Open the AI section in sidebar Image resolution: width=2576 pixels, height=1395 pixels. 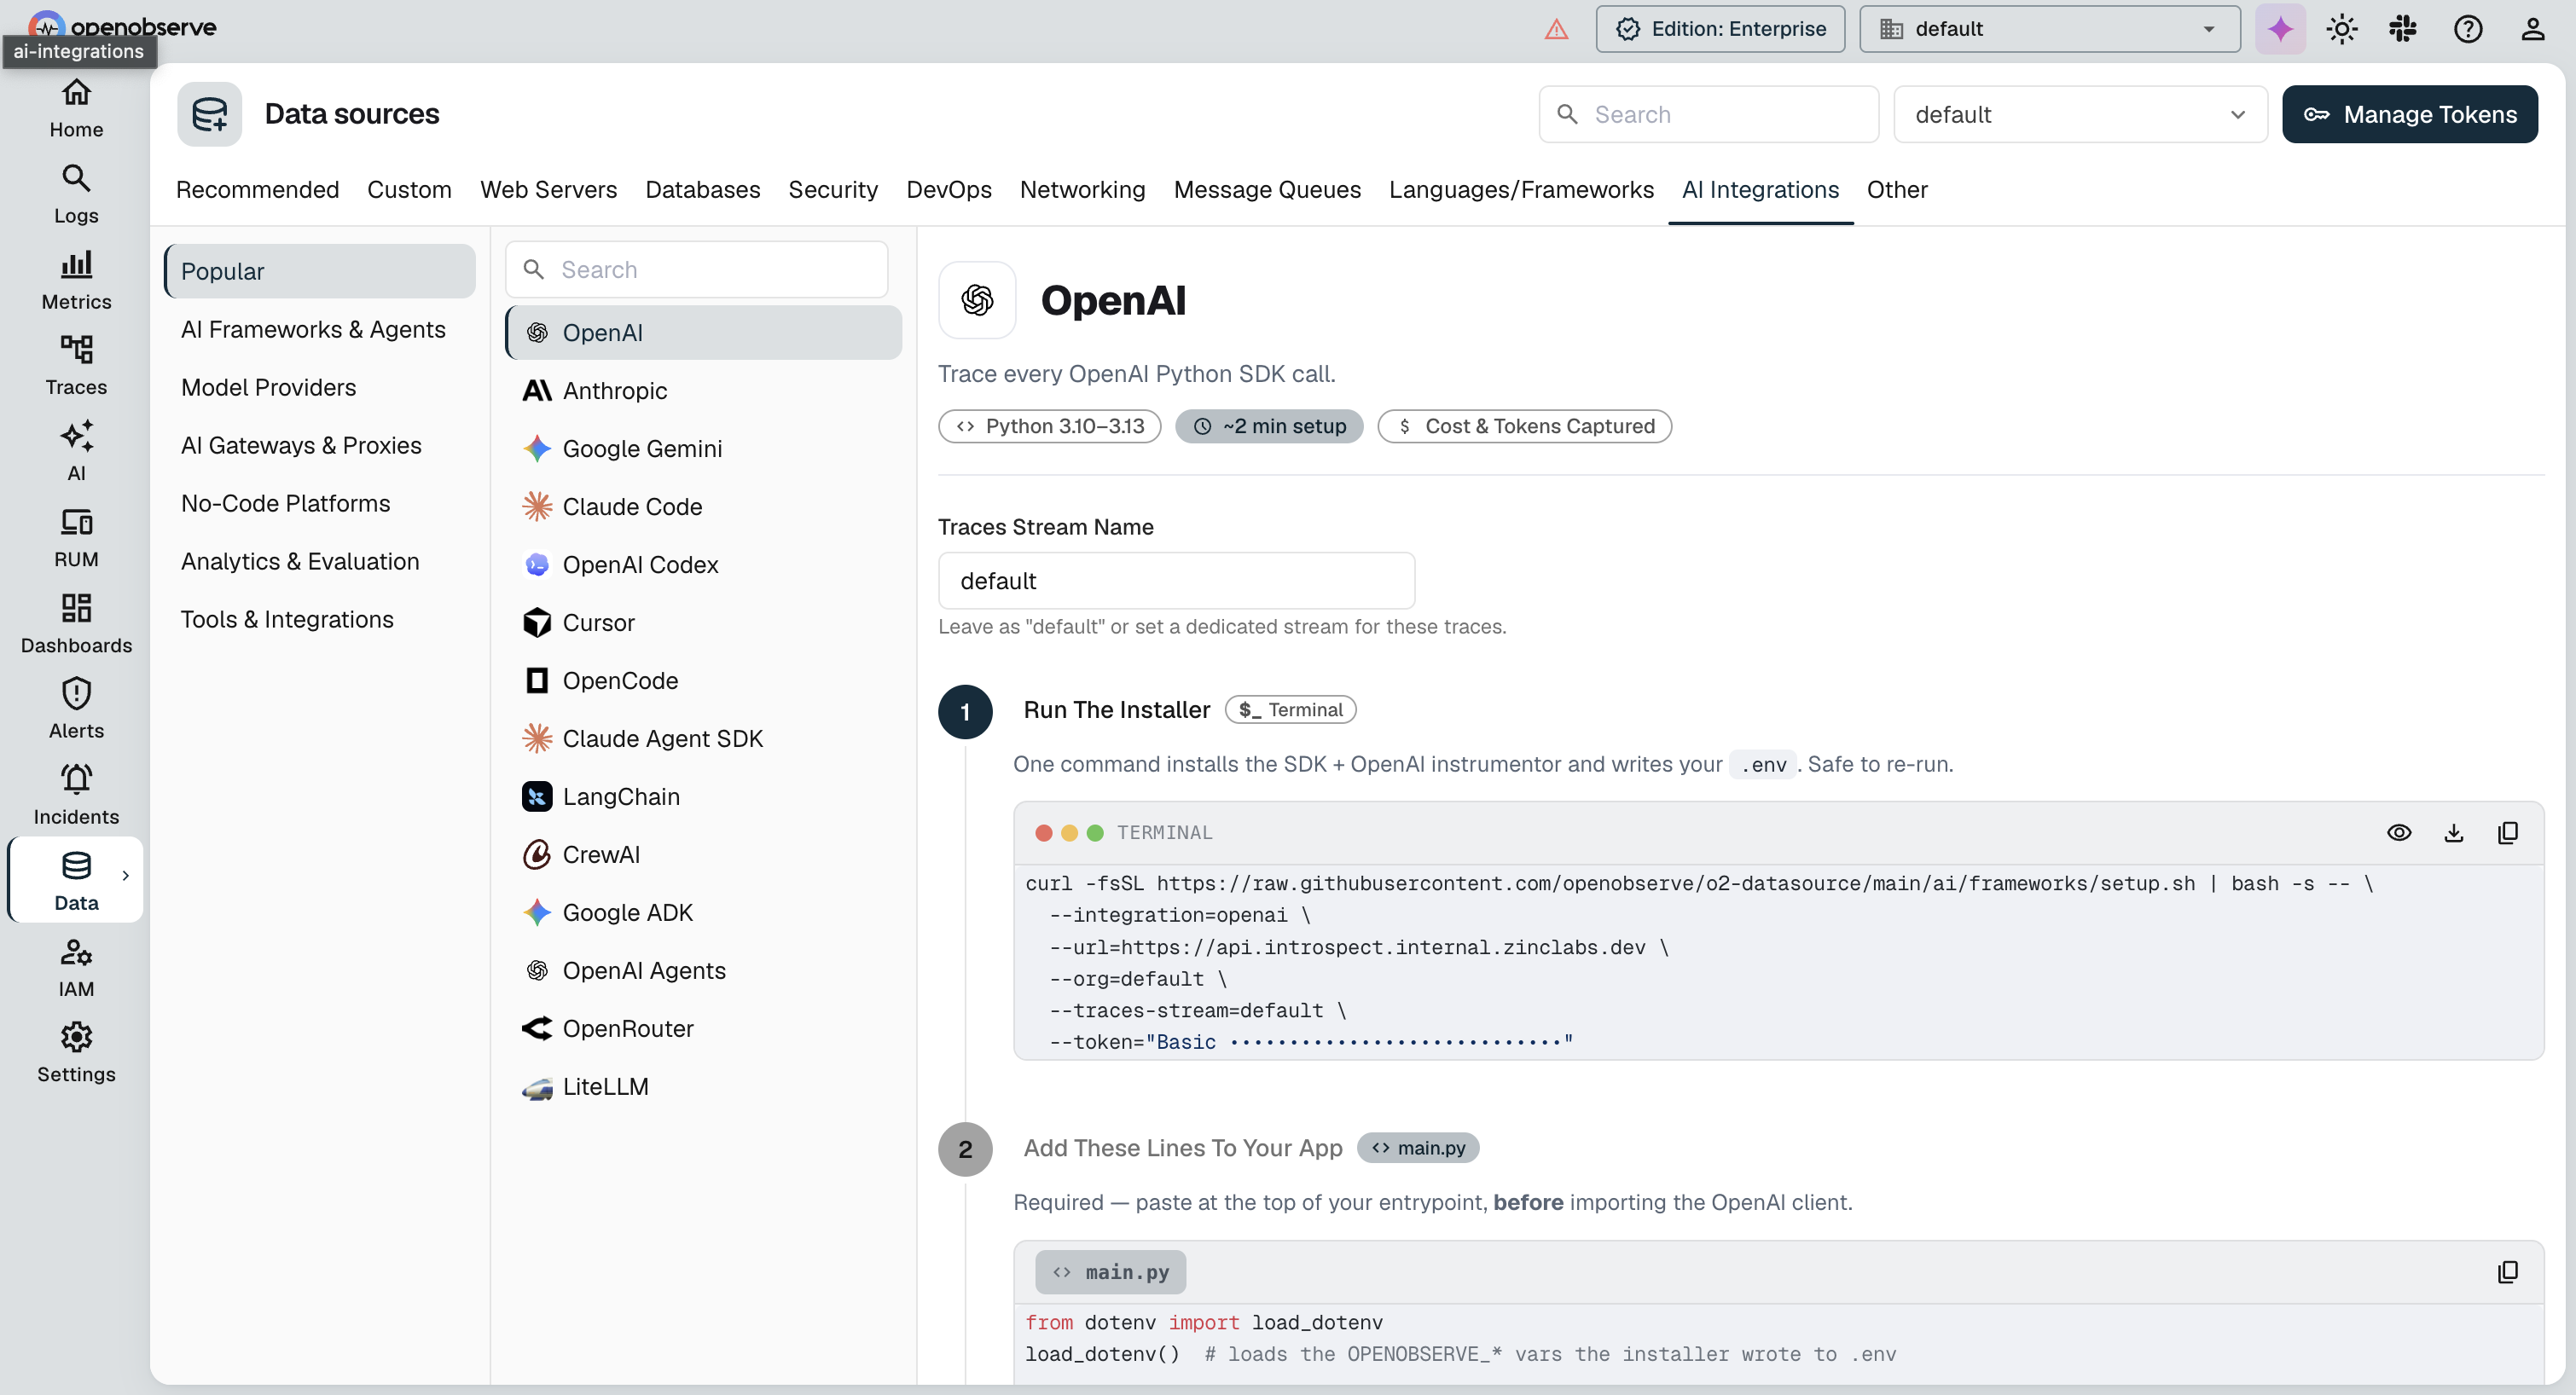click(76, 452)
